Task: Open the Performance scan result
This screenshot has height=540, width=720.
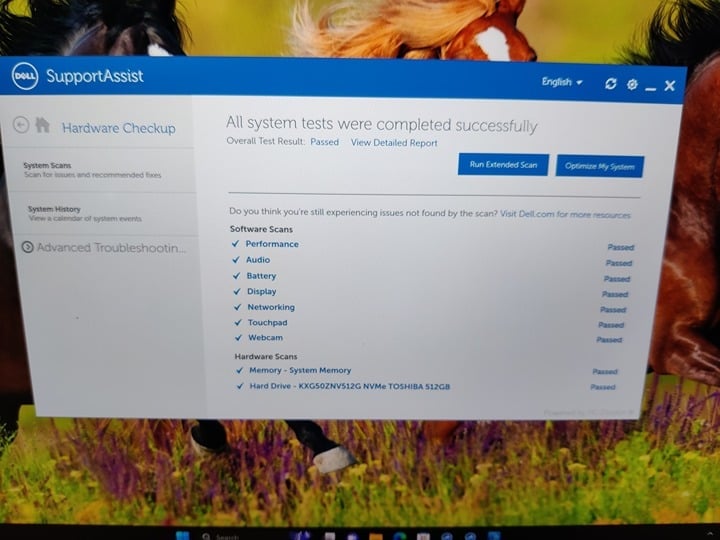Action: tap(272, 244)
